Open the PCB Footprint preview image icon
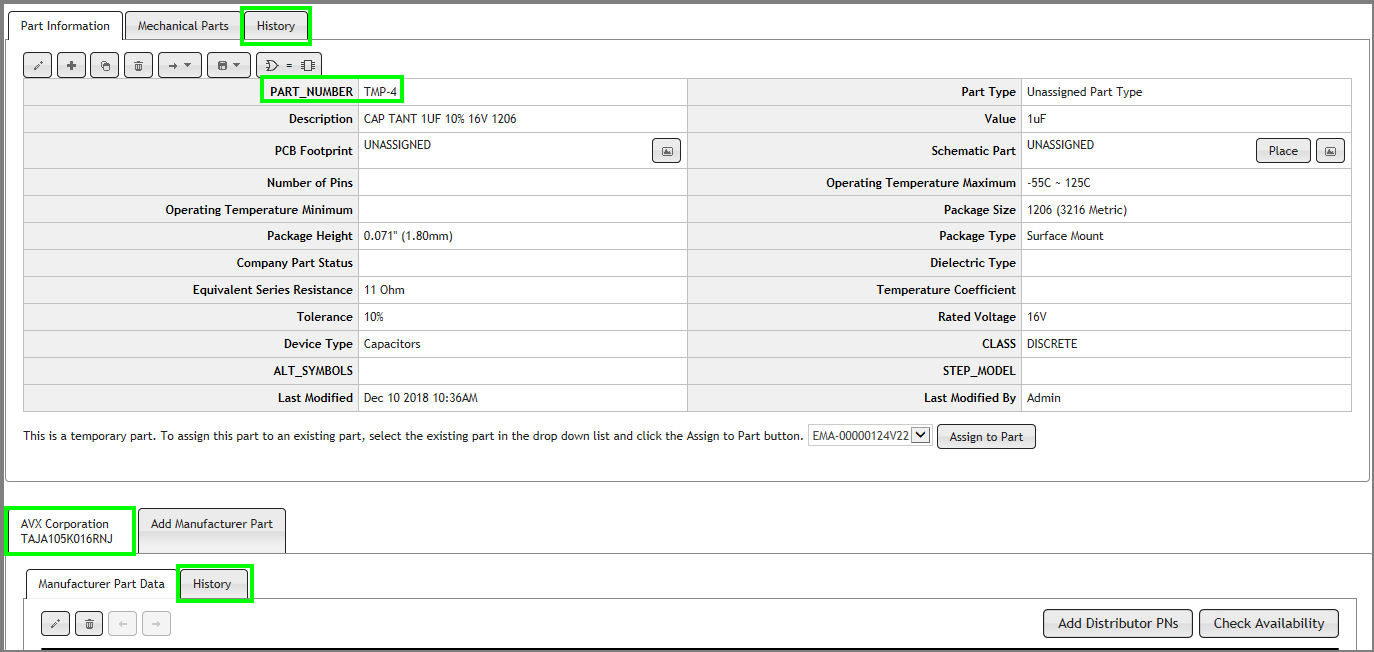1374x652 pixels. [666, 151]
